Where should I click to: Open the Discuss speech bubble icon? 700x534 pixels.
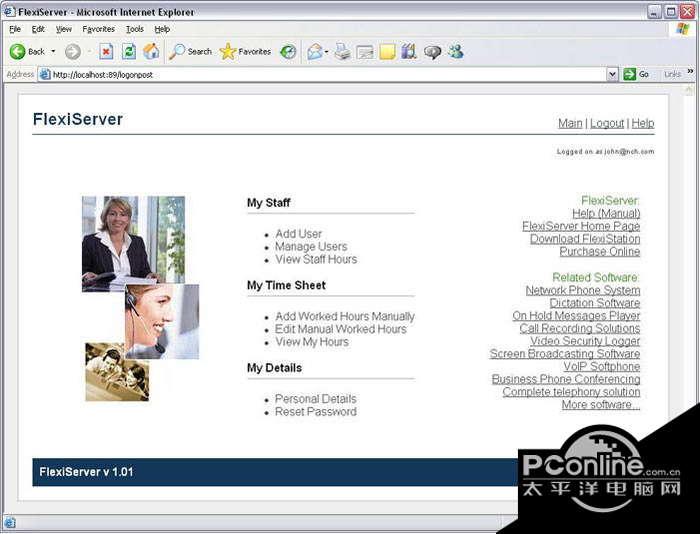pyautogui.click(x=432, y=52)
